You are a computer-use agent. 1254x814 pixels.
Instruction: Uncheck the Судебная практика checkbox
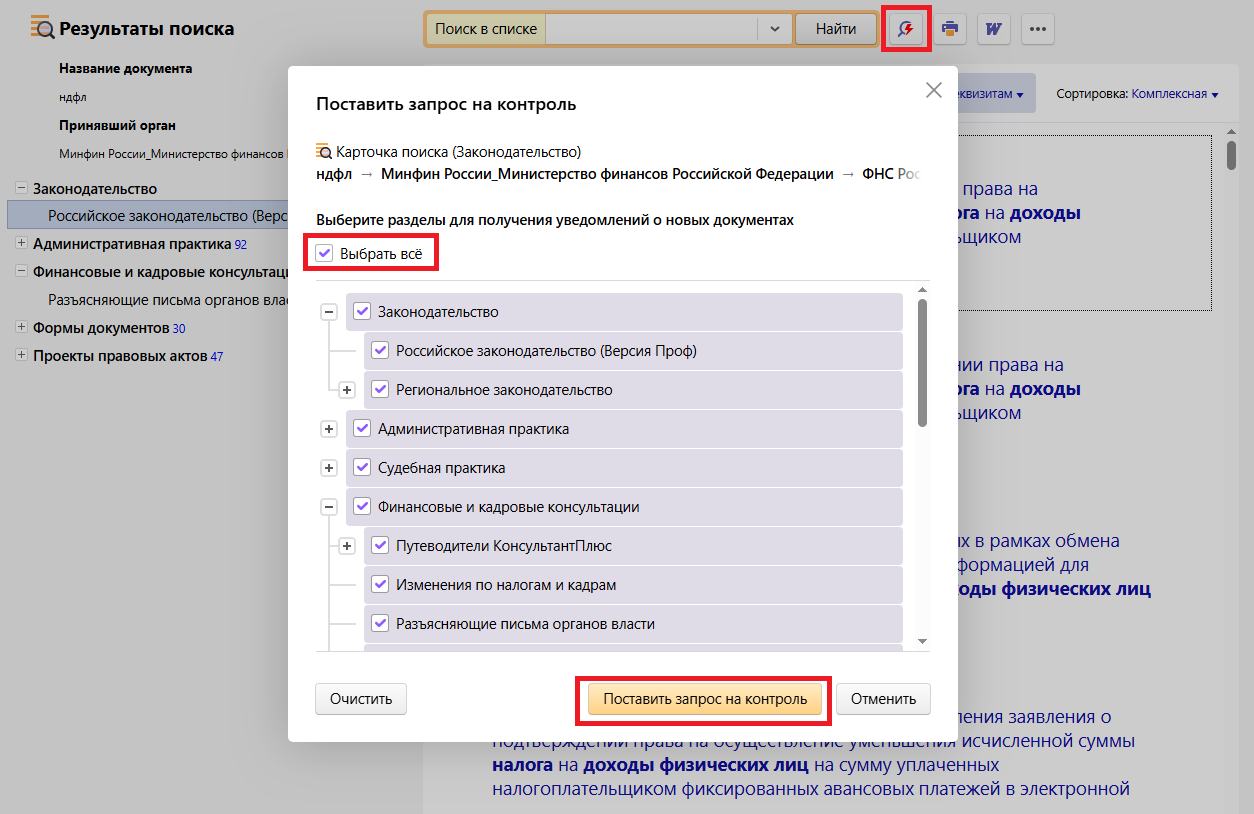(362, 468)
